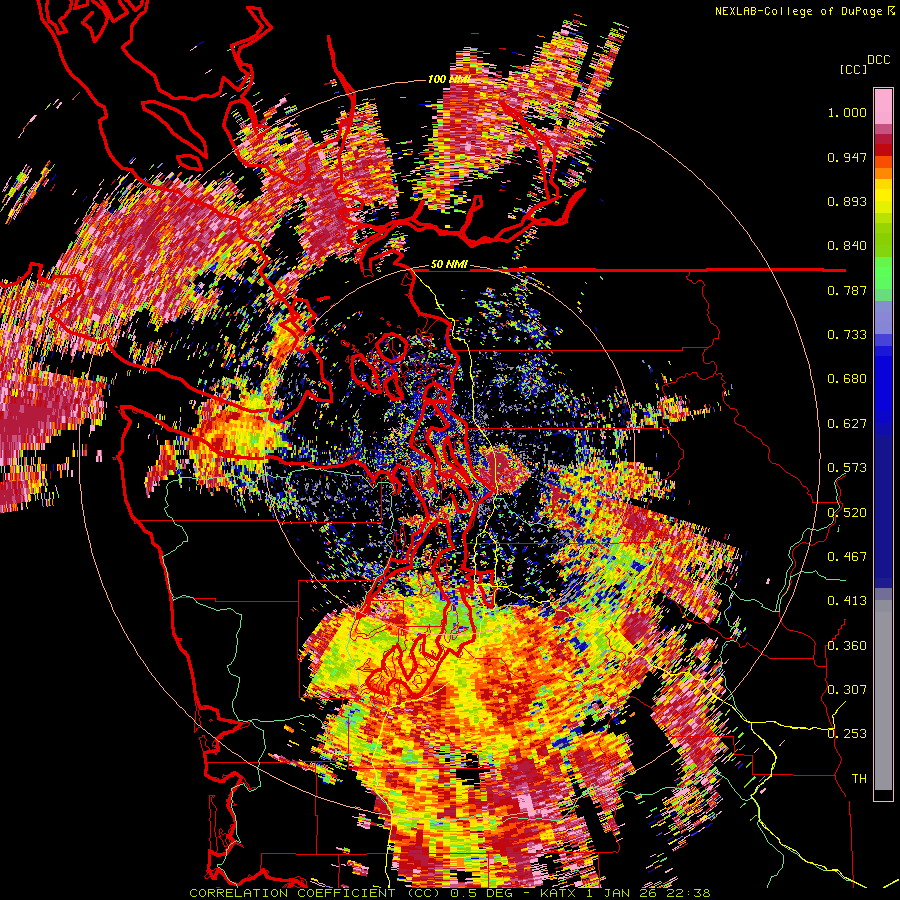This screenshot has width=900, height=900.
Task: Click the 100 NMI range ring label
Action: [x=448, y=79]
